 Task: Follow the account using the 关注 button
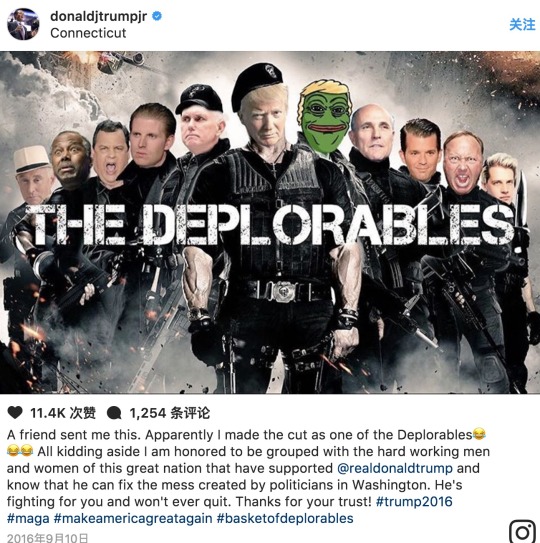[x=522, y=25]
